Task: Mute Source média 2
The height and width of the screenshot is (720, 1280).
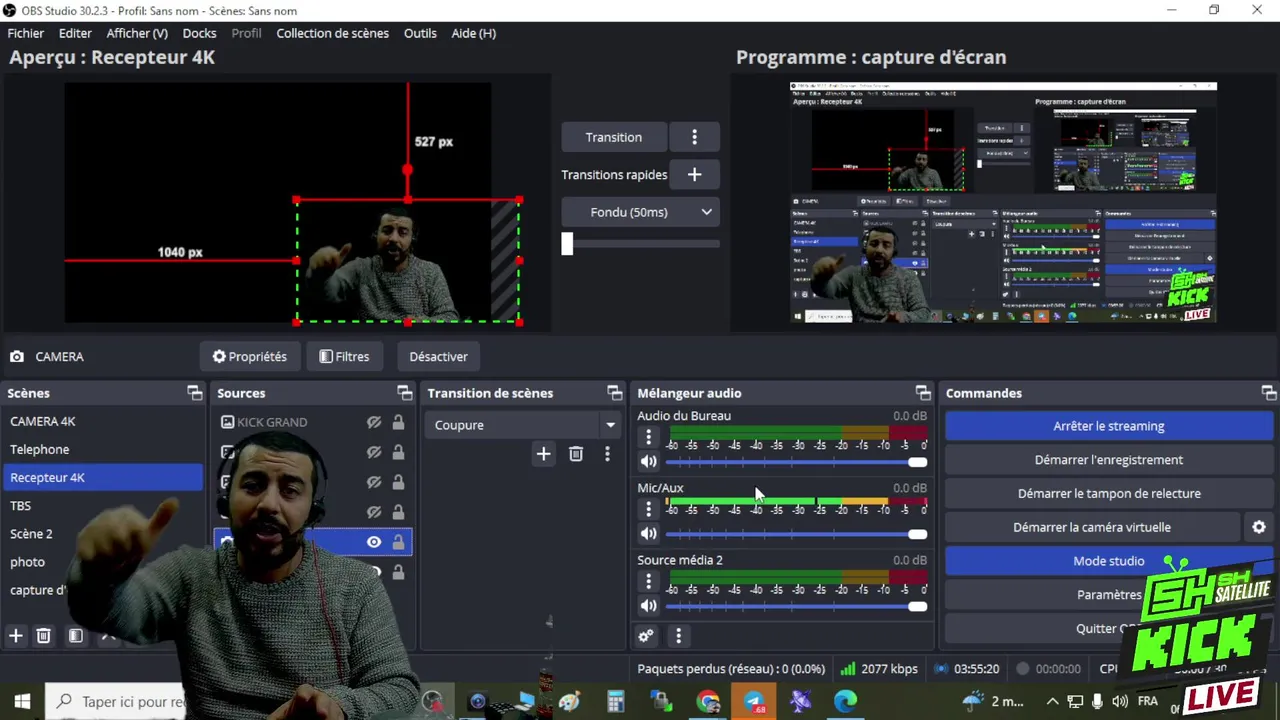Action: point(648,606)
